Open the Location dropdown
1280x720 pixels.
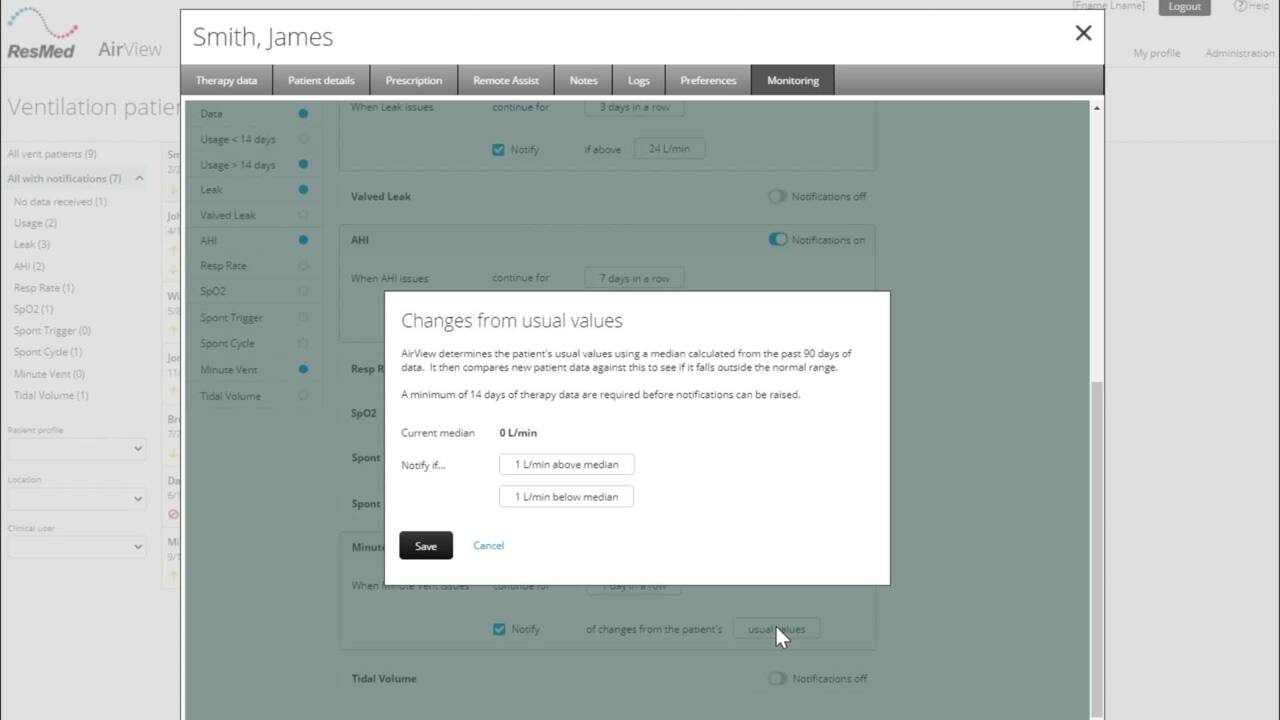coord(77,498)
